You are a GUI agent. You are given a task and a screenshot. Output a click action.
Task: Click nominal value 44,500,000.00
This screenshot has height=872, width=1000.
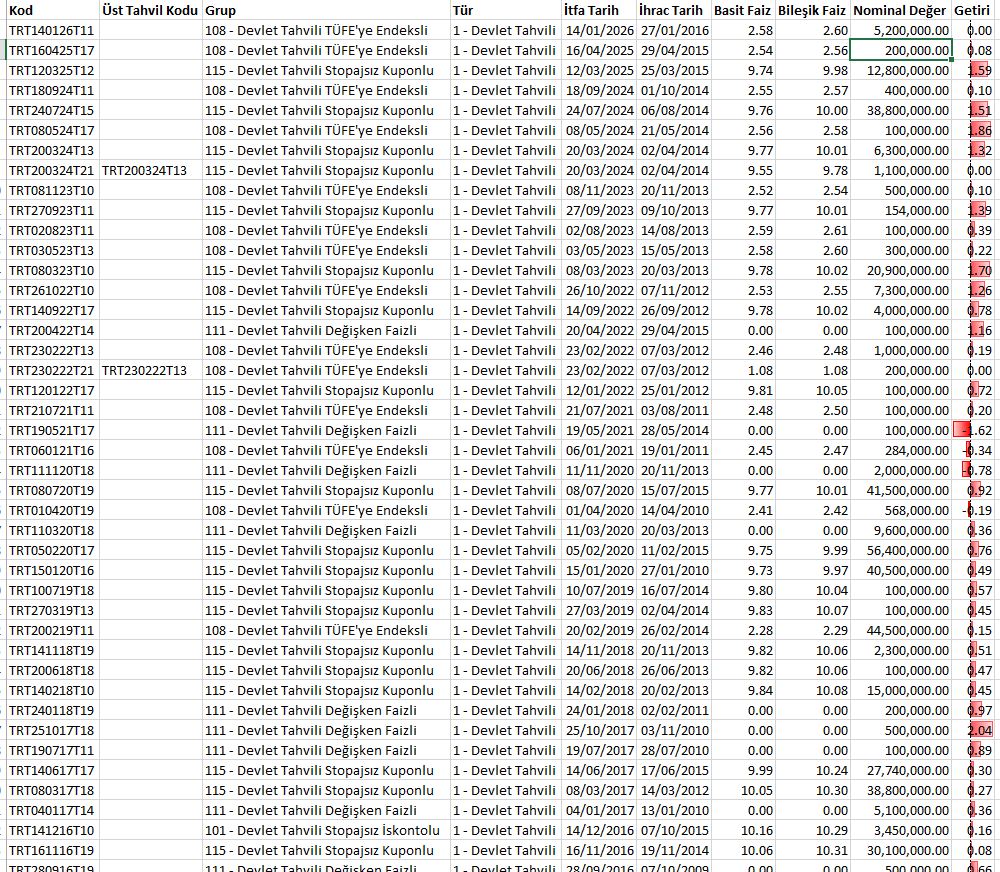click(x=901, y=630)
